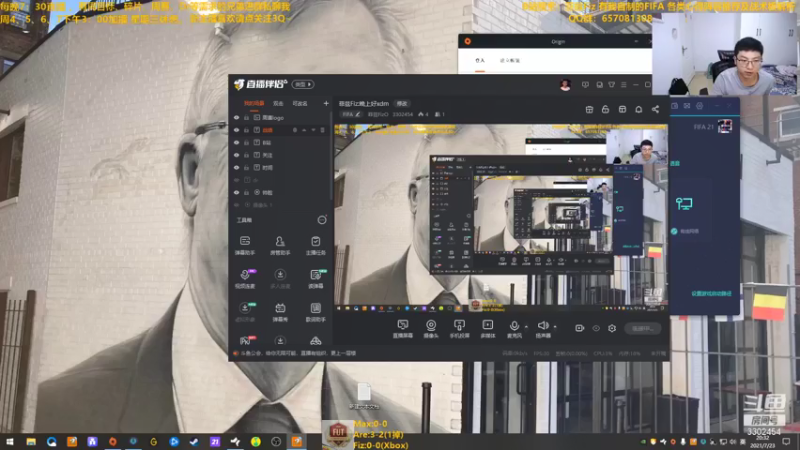Expand the speaker options arrow
The width and height of the screenshot is (800, 450).
[x=555, y=327]
